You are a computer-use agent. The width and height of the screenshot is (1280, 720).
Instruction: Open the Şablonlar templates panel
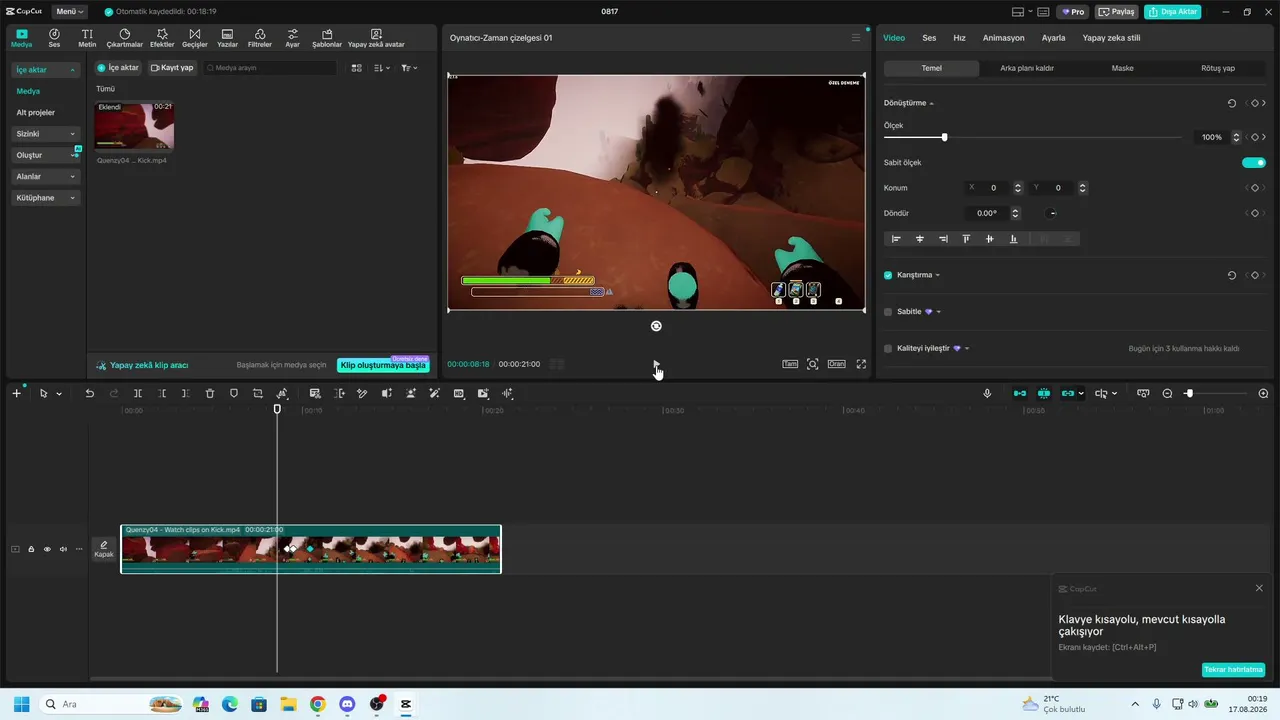coord(327,38)
